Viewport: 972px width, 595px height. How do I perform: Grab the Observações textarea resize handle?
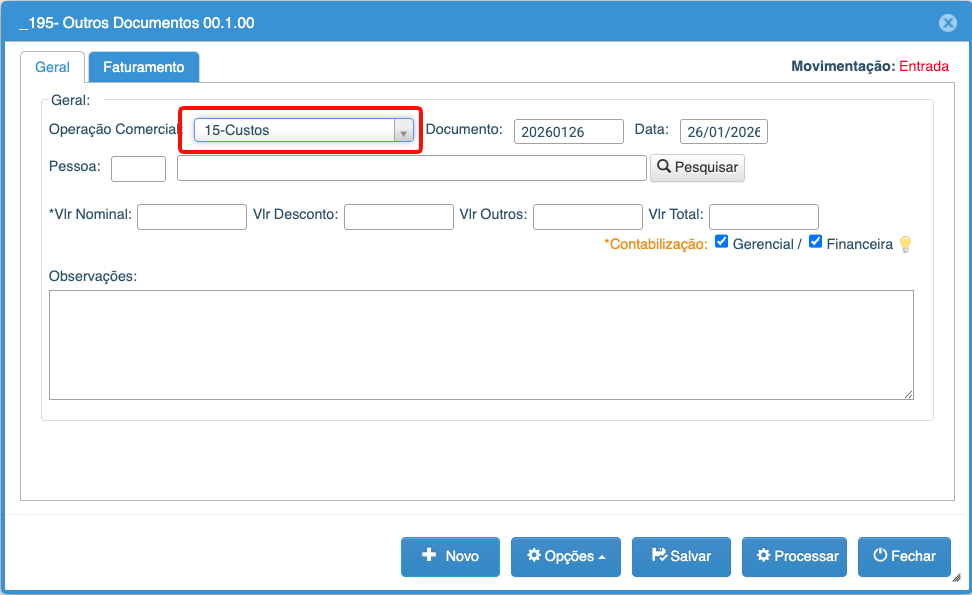pos(908,394)
